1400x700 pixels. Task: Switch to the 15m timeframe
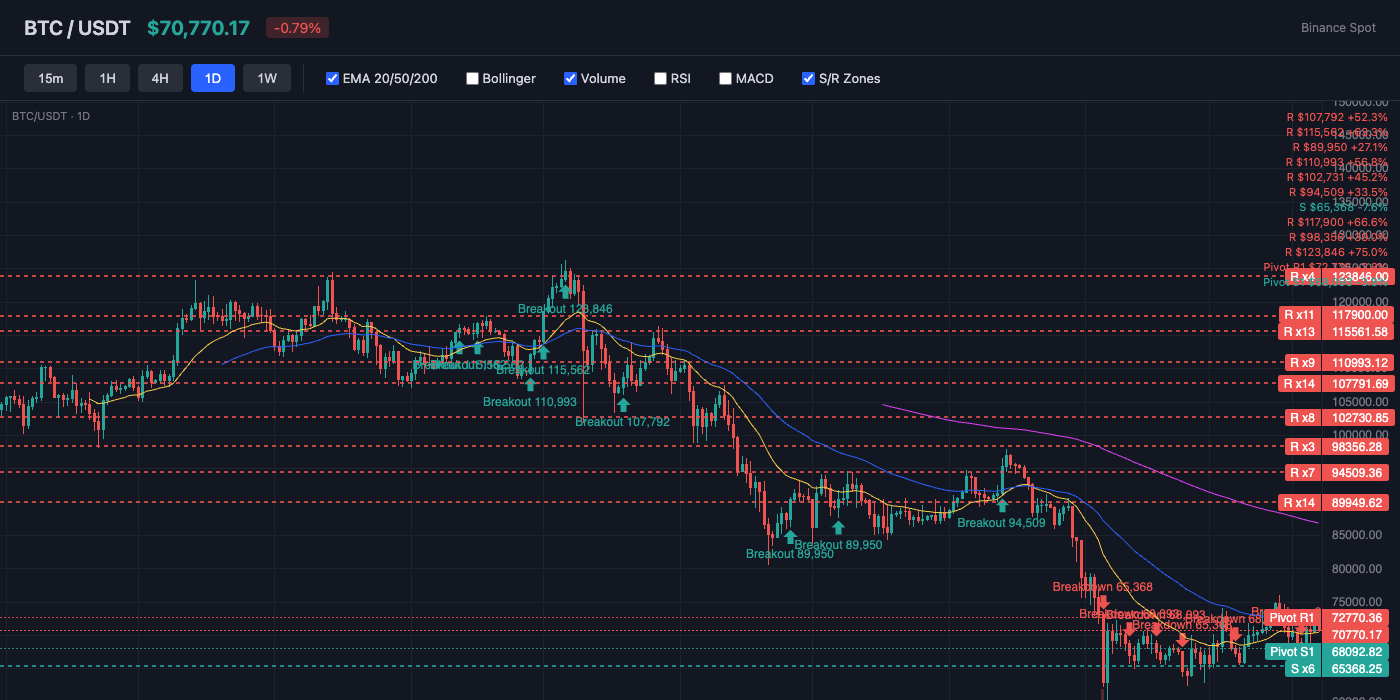(50, 77)
